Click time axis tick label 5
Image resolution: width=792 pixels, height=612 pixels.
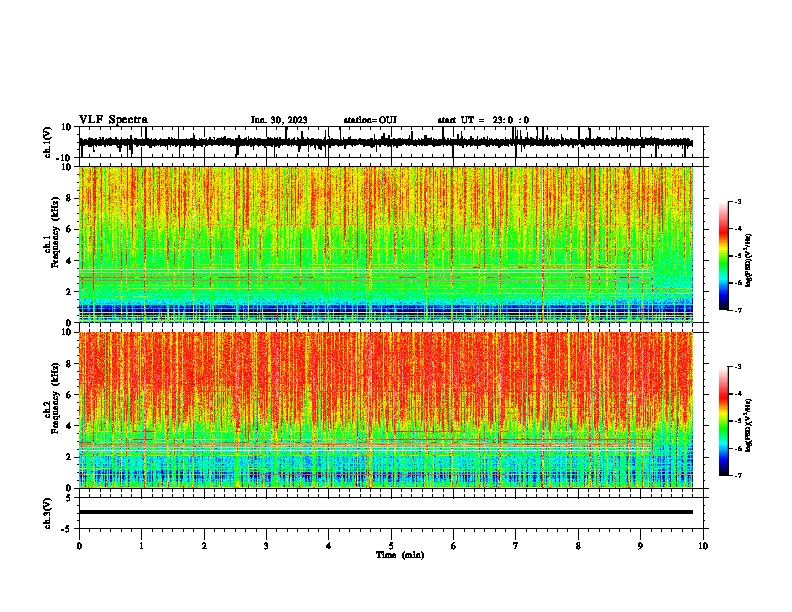391,546
